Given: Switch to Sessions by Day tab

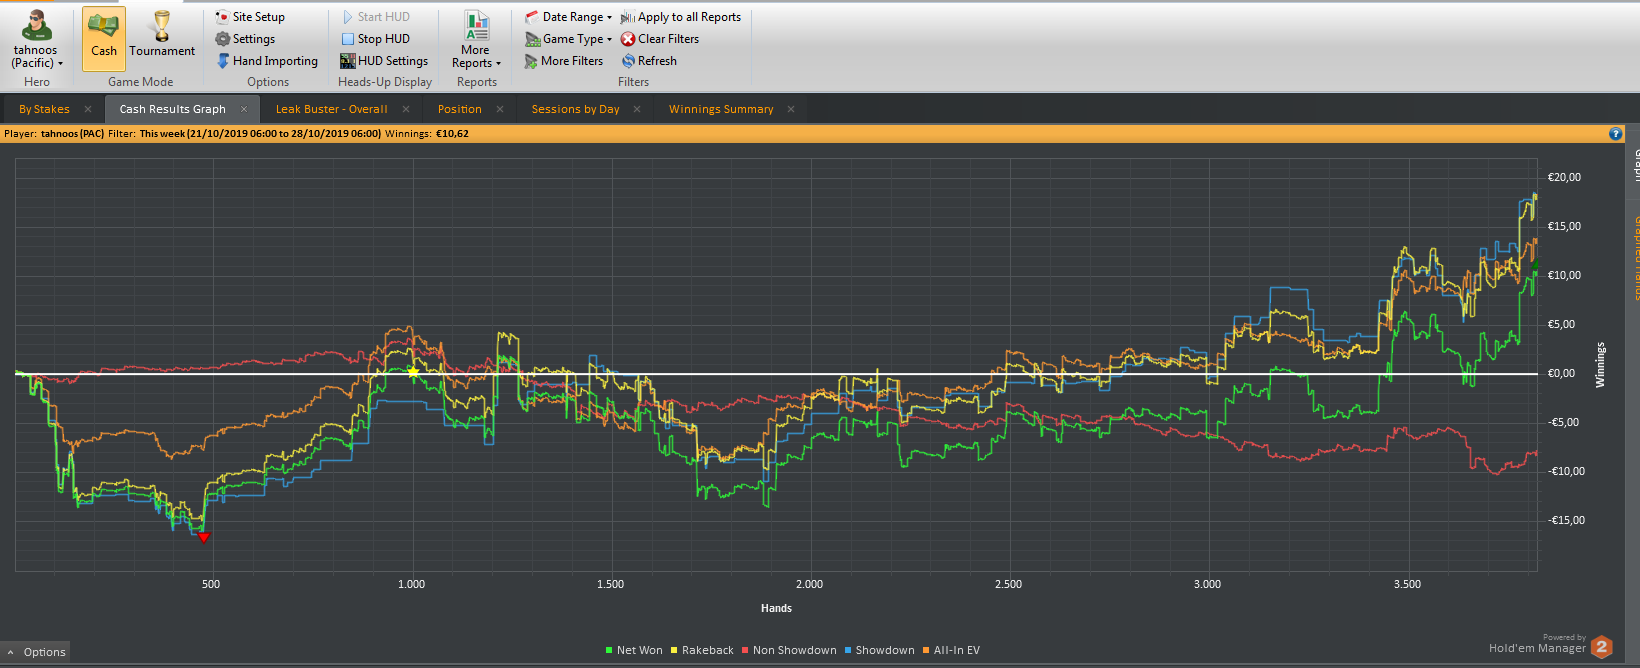Looking at the screenshot, I should click(x=575, y=109).
